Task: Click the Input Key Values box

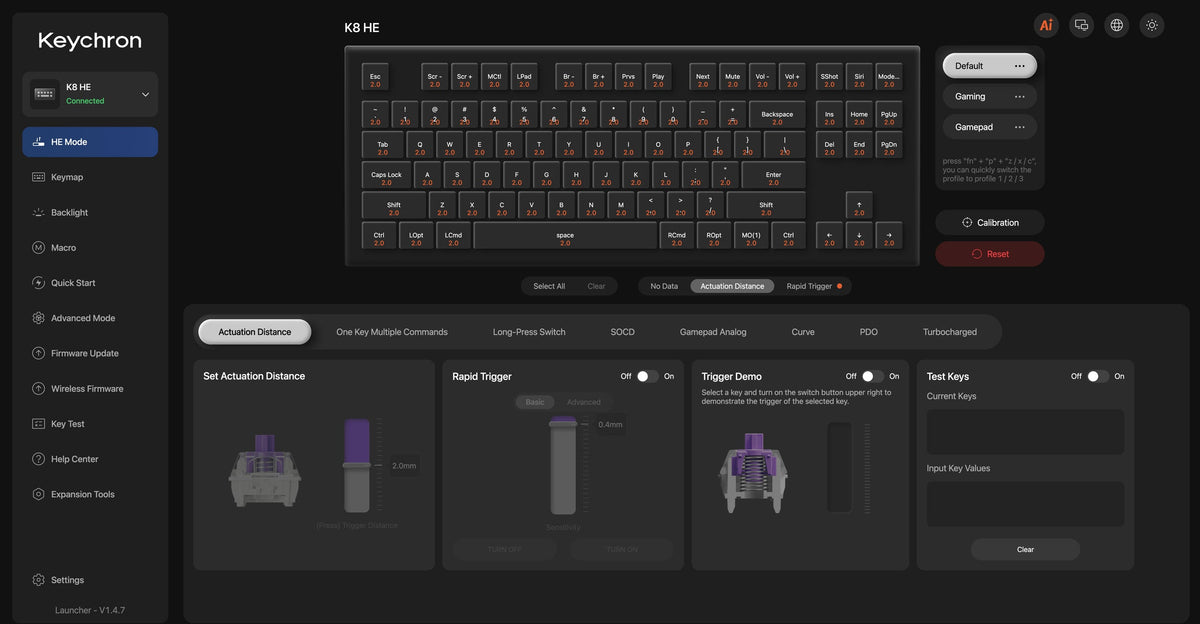Action: click(x=1025, y=504)
